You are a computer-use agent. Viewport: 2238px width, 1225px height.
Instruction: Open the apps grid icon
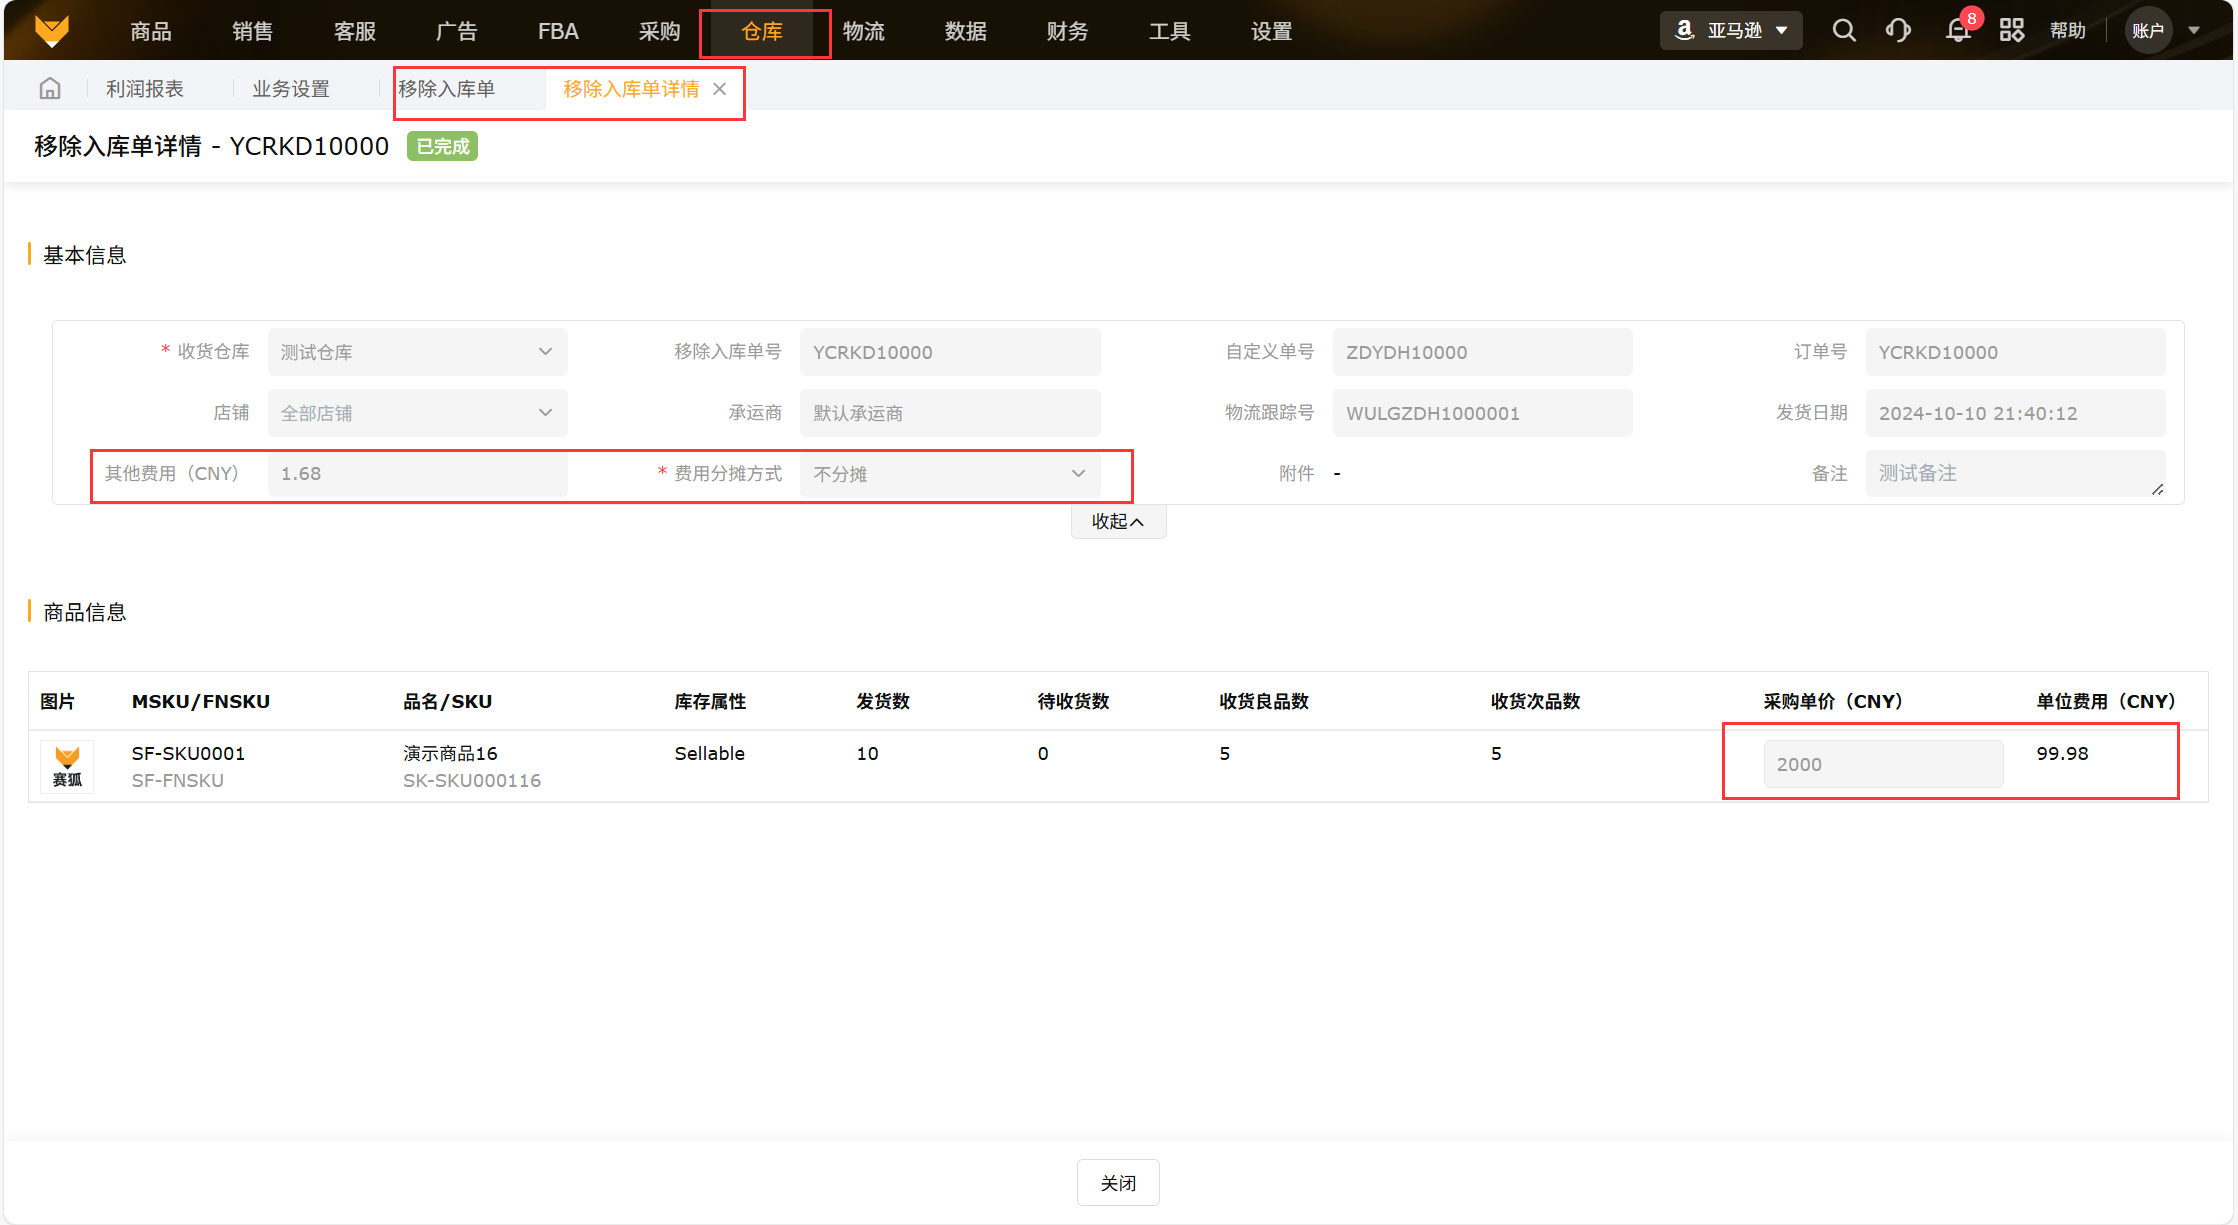2012,30
